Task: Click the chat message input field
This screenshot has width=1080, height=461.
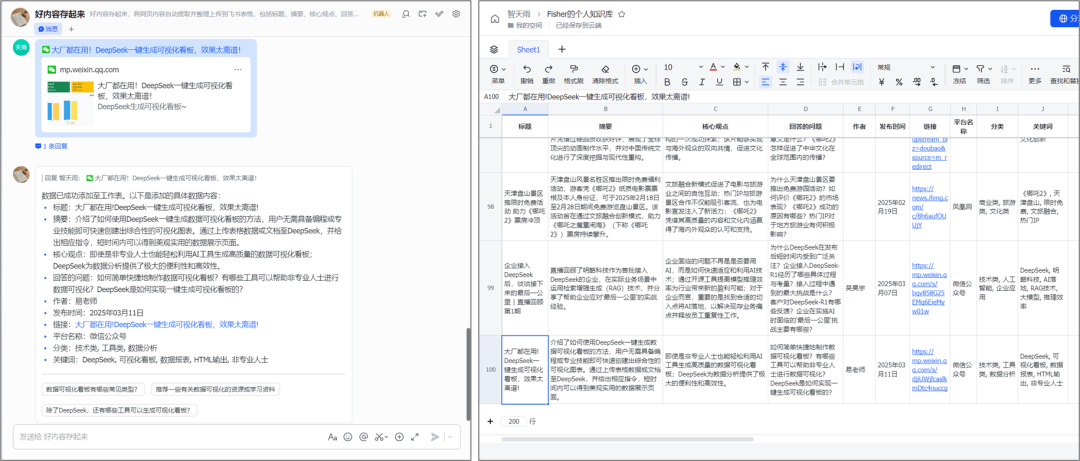Action: click(160, 437)
